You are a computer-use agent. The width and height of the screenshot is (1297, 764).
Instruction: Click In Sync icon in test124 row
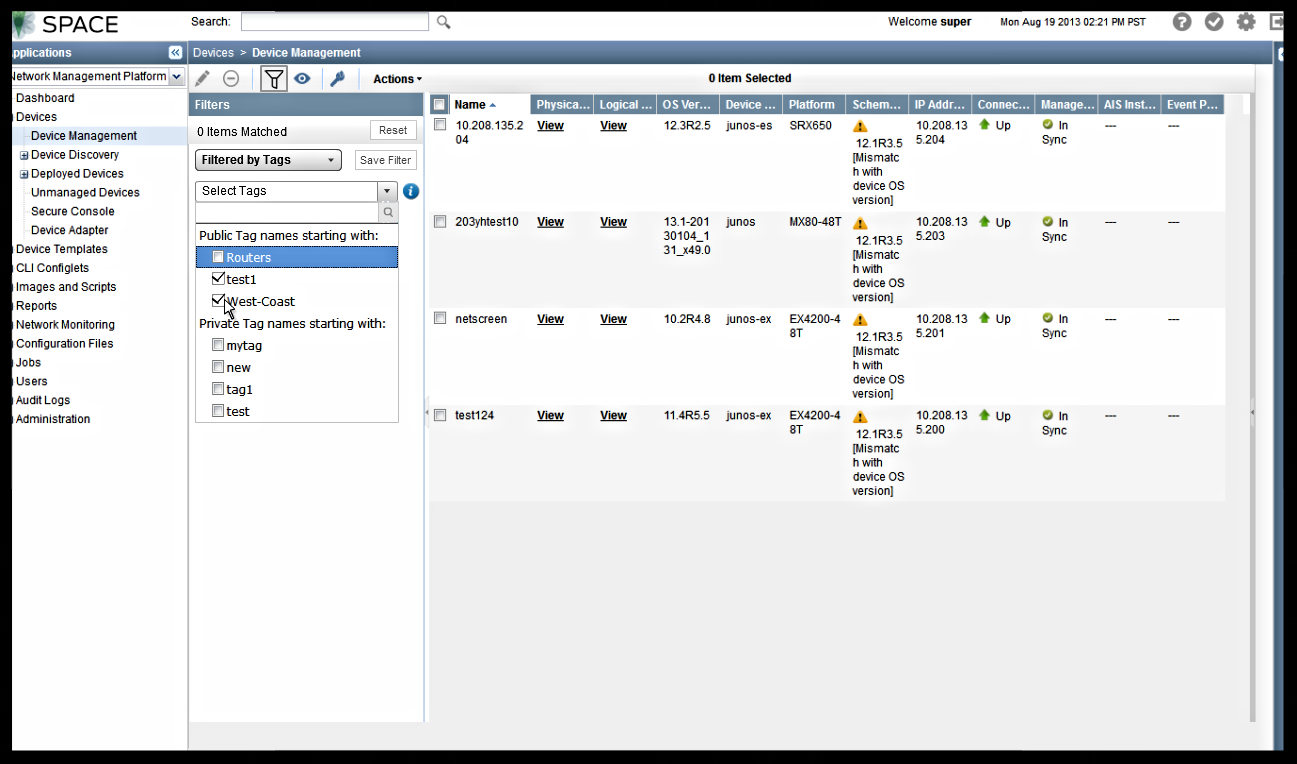tap(1047, 414)
